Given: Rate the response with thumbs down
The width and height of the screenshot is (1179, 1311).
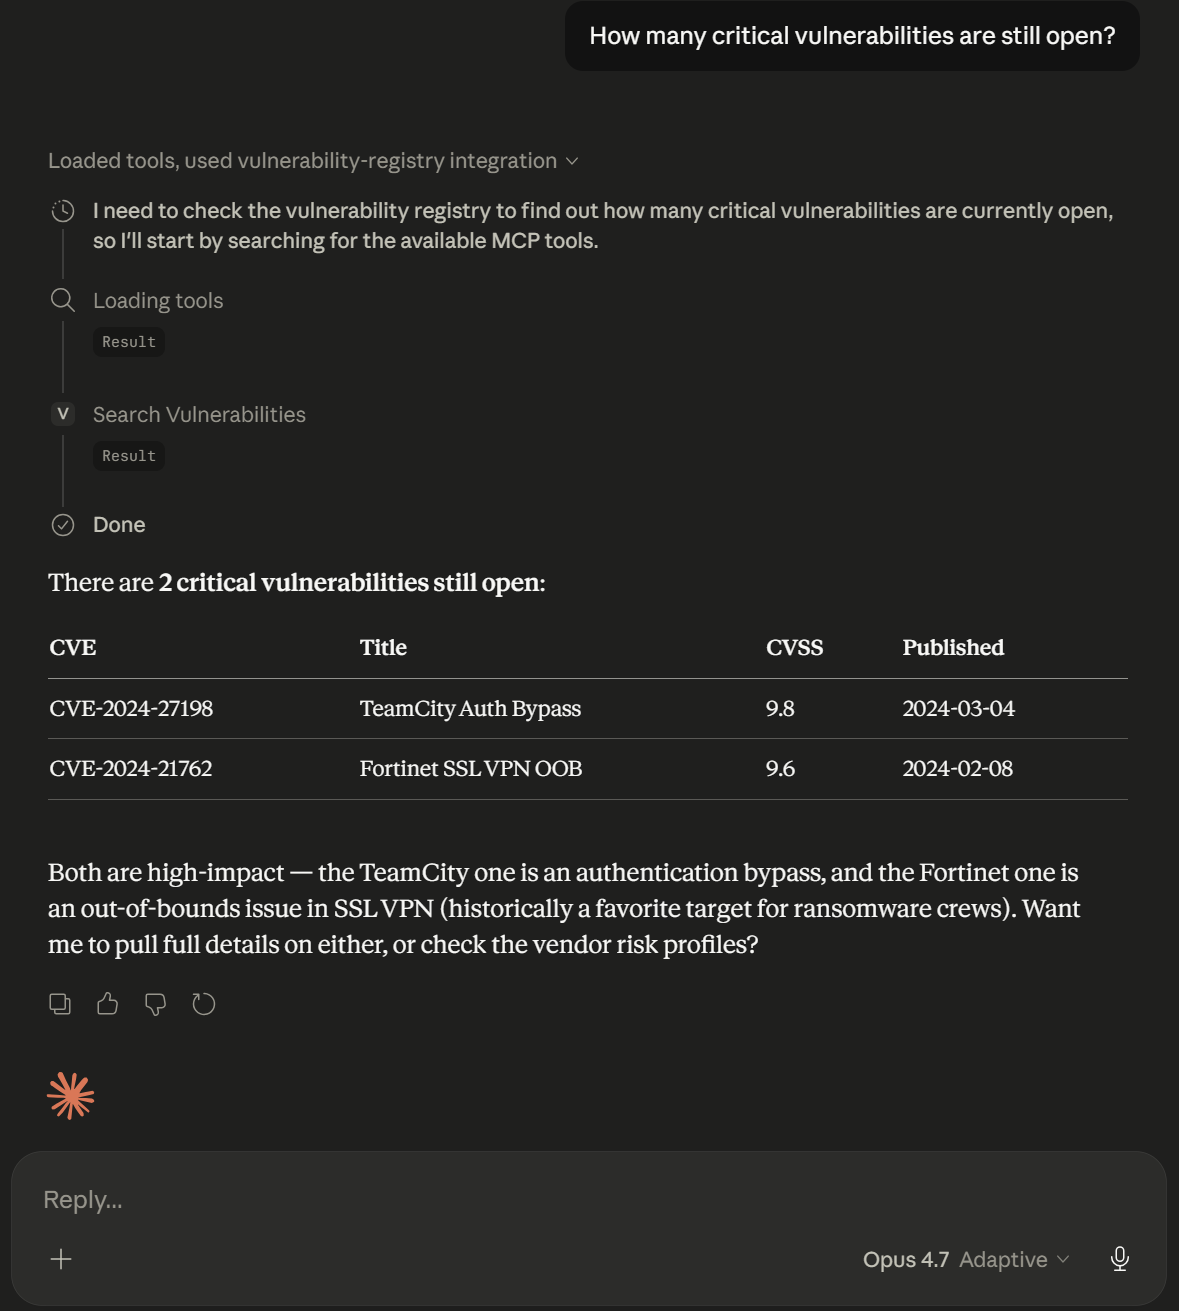Looking at the screenshot, I should point(155,1003).
